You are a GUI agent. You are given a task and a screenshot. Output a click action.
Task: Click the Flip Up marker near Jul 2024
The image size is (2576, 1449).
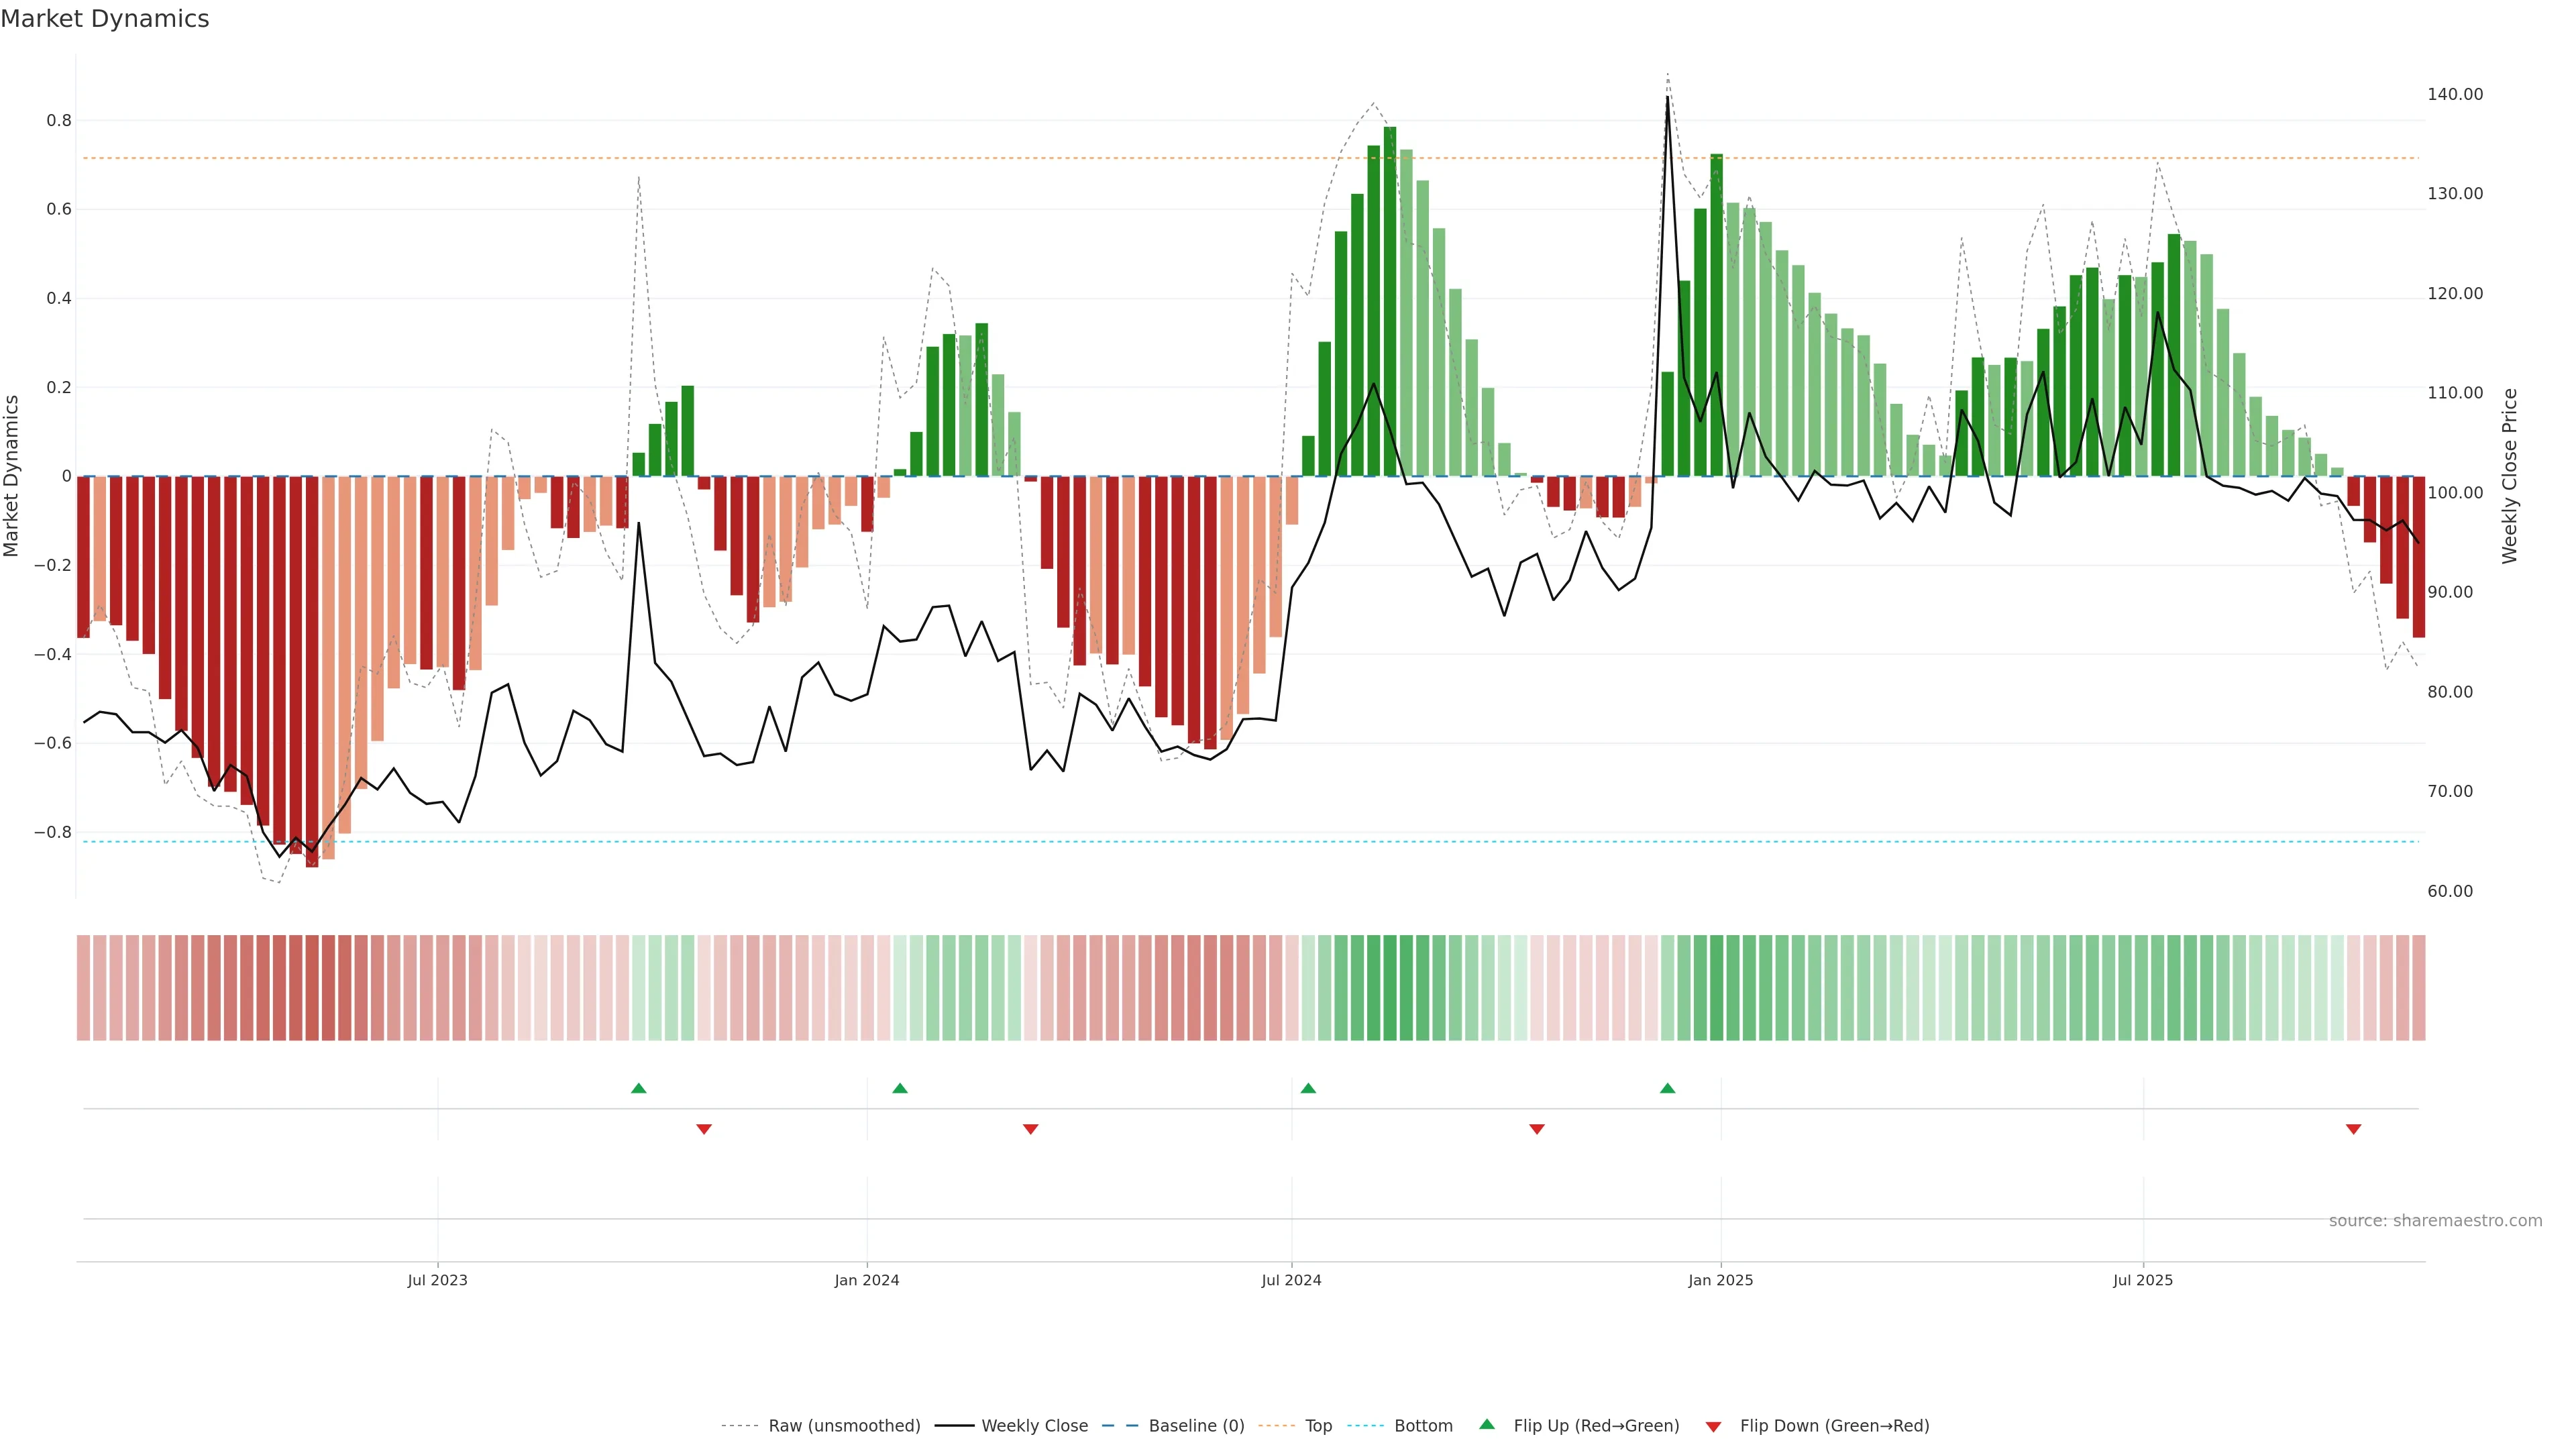pos(1308,1088)
